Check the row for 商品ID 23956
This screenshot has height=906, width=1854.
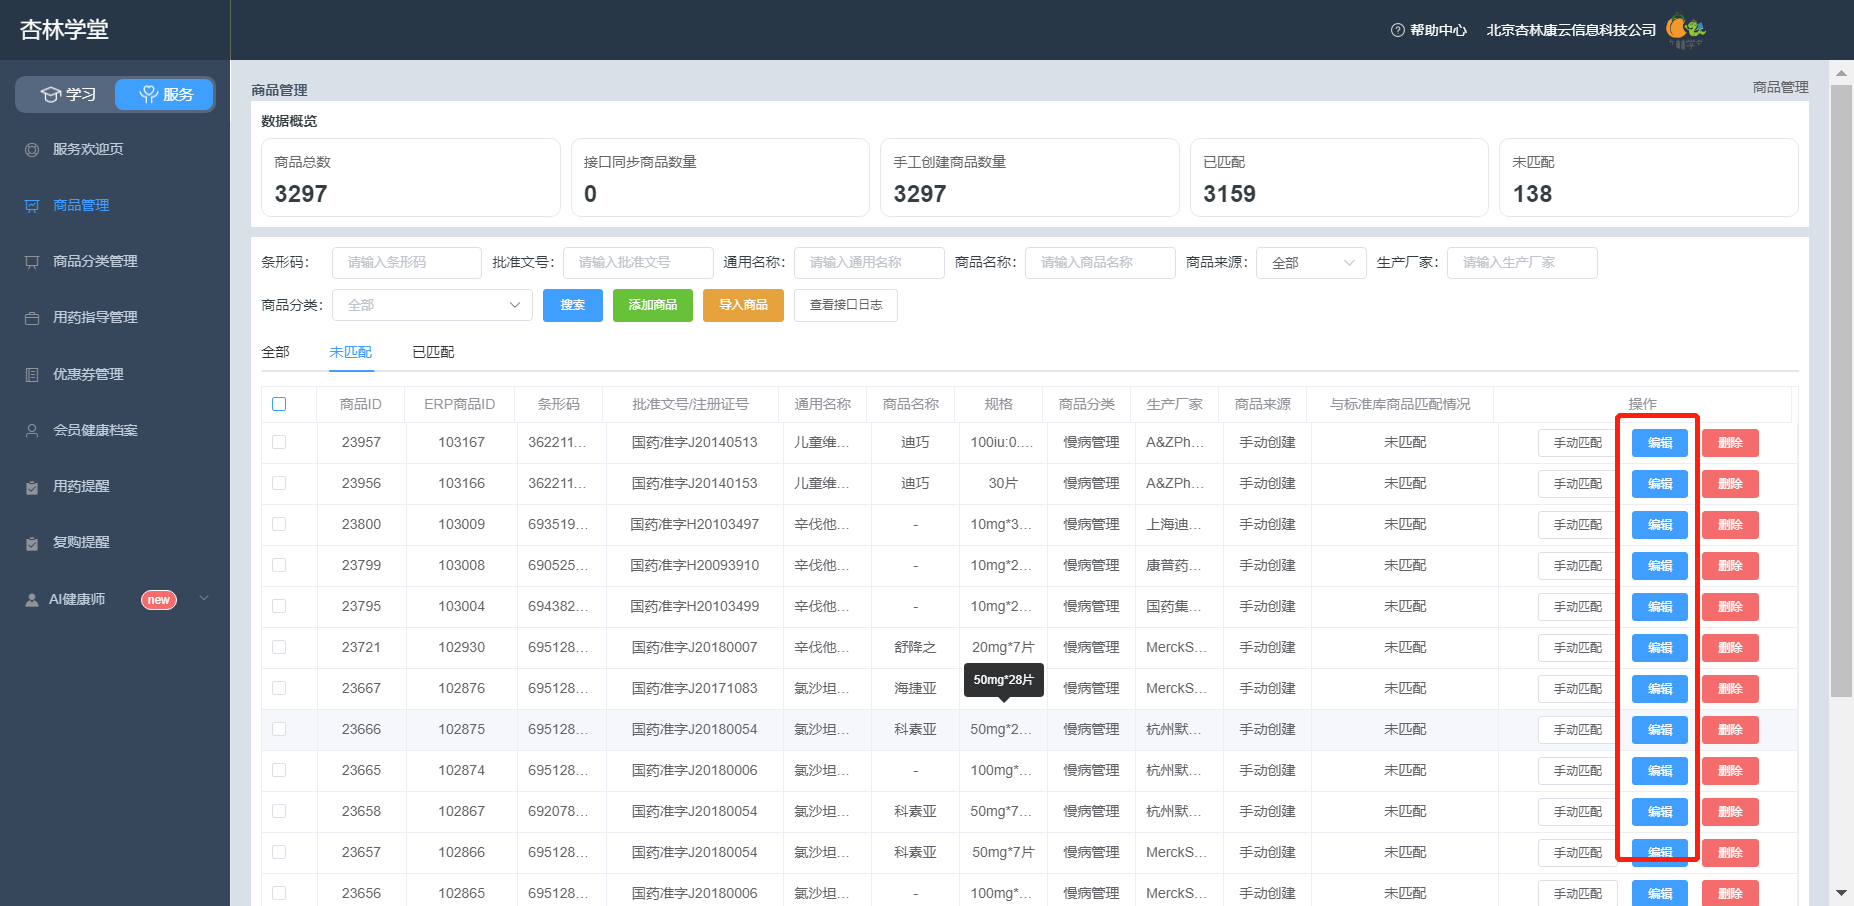coord(279,483)
